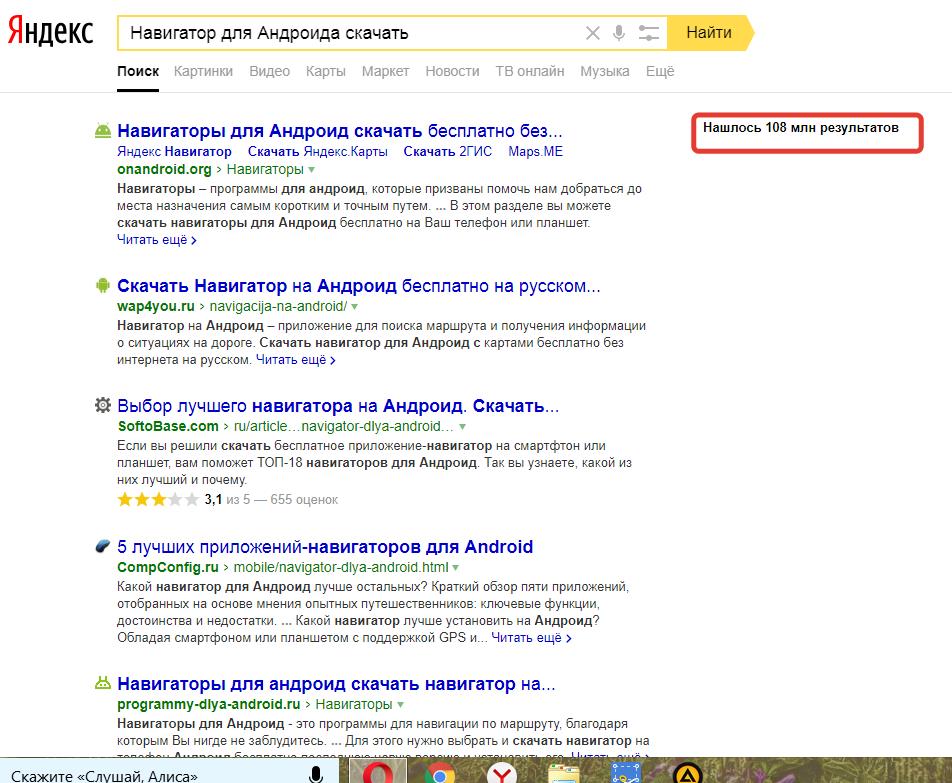Click the onandroid.org favicon
The width and height of the screenshot is (952, 783).
pyautogui.click(x=103, y=130)
